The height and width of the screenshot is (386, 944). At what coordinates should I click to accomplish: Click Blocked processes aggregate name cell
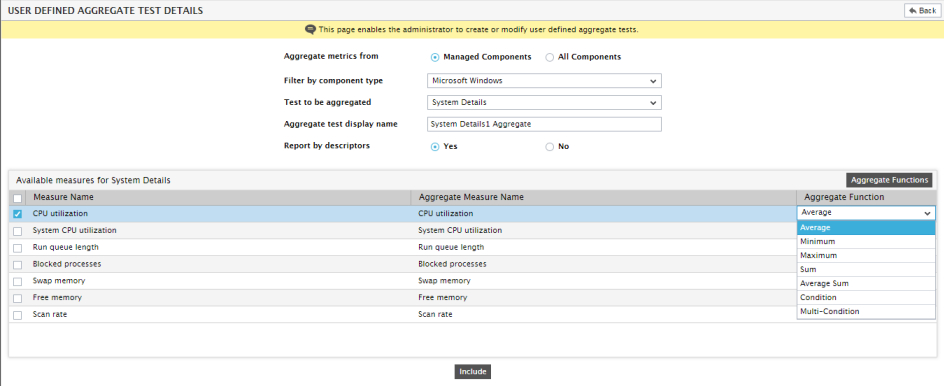click(x=452, y=264)
